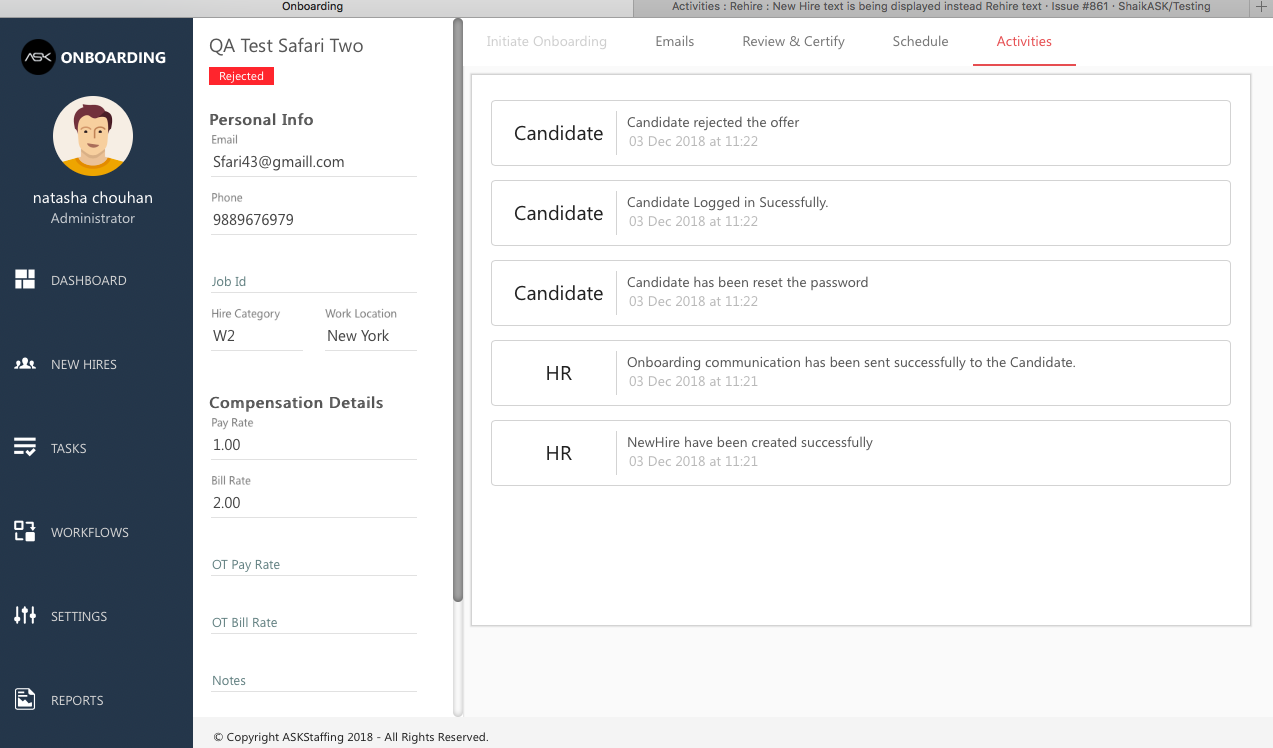Click 'Candidate has been reset the password'
This screenshot has height=748, width=1273.
[860, 293]
